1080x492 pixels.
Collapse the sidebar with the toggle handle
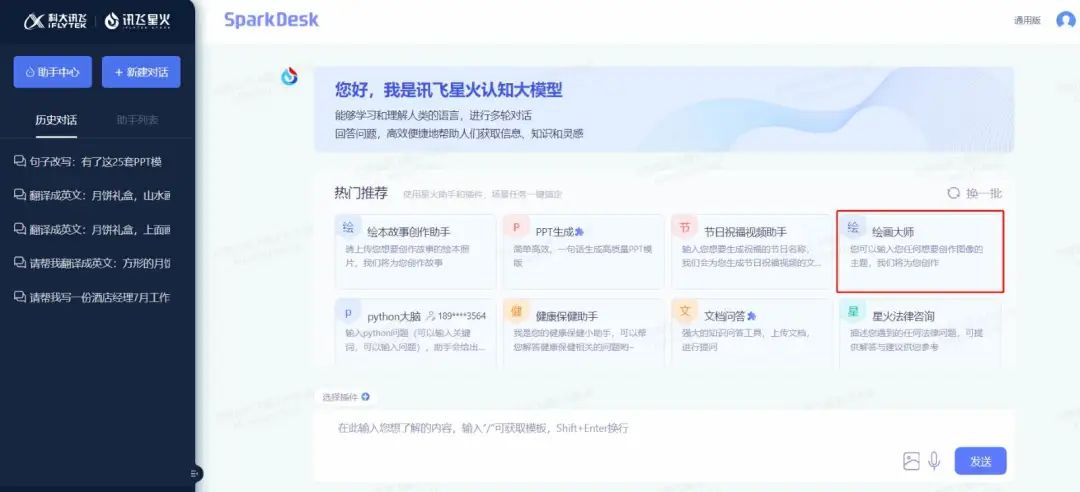(194, 473)
